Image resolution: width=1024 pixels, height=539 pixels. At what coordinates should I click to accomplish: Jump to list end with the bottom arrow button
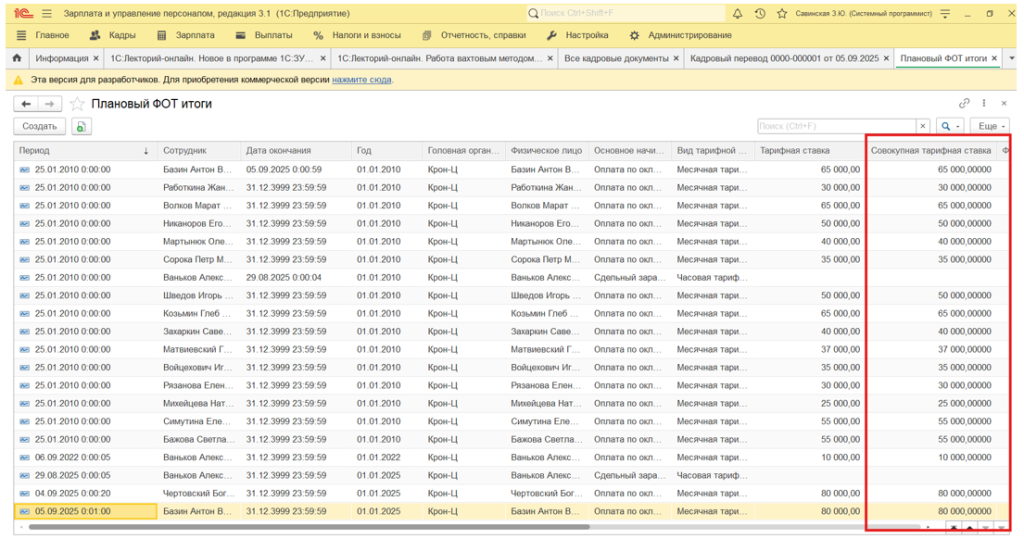pos(1000,527)
